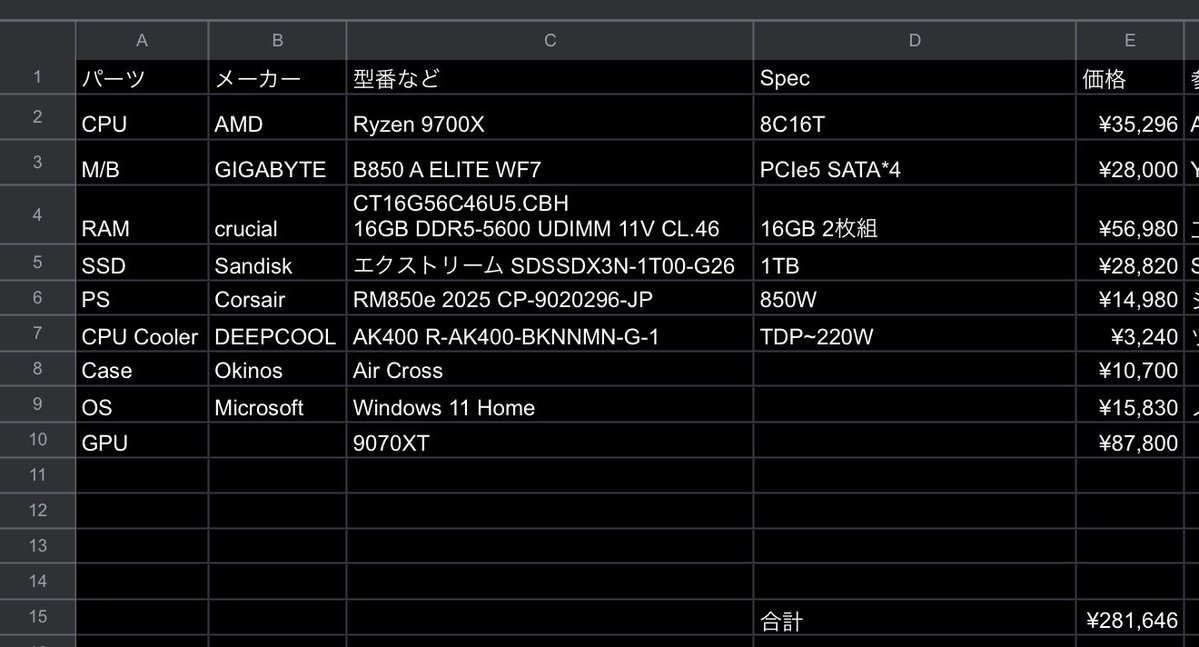Screen dimensions: 1199x647
Task: Select the B850 A ELITE WF7 cell
Action: [x=550, y=162]
